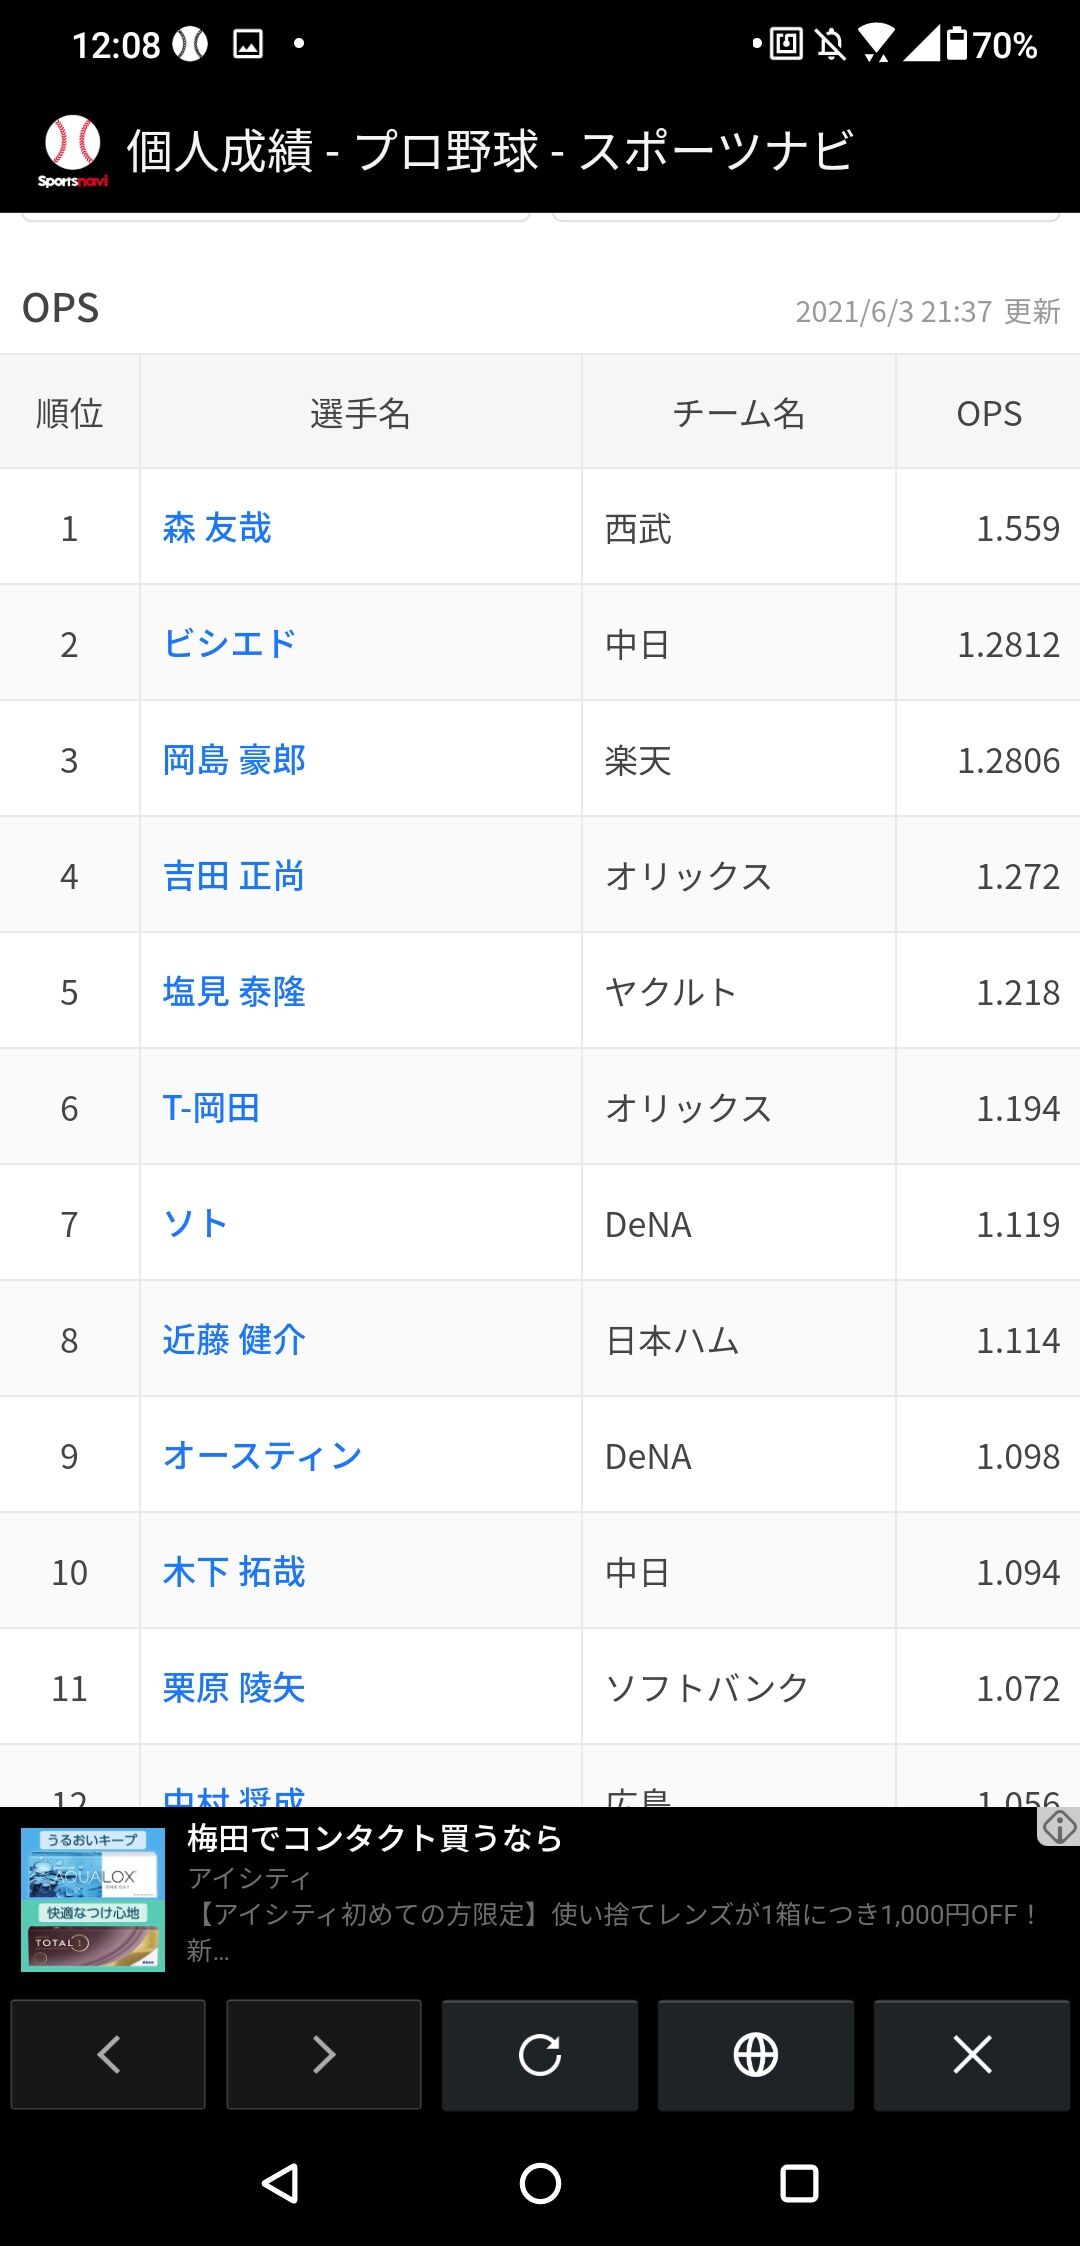
Task: Open the 梅田でコンタクト買うなら ad headline
Action: (x=375, y=1838)
